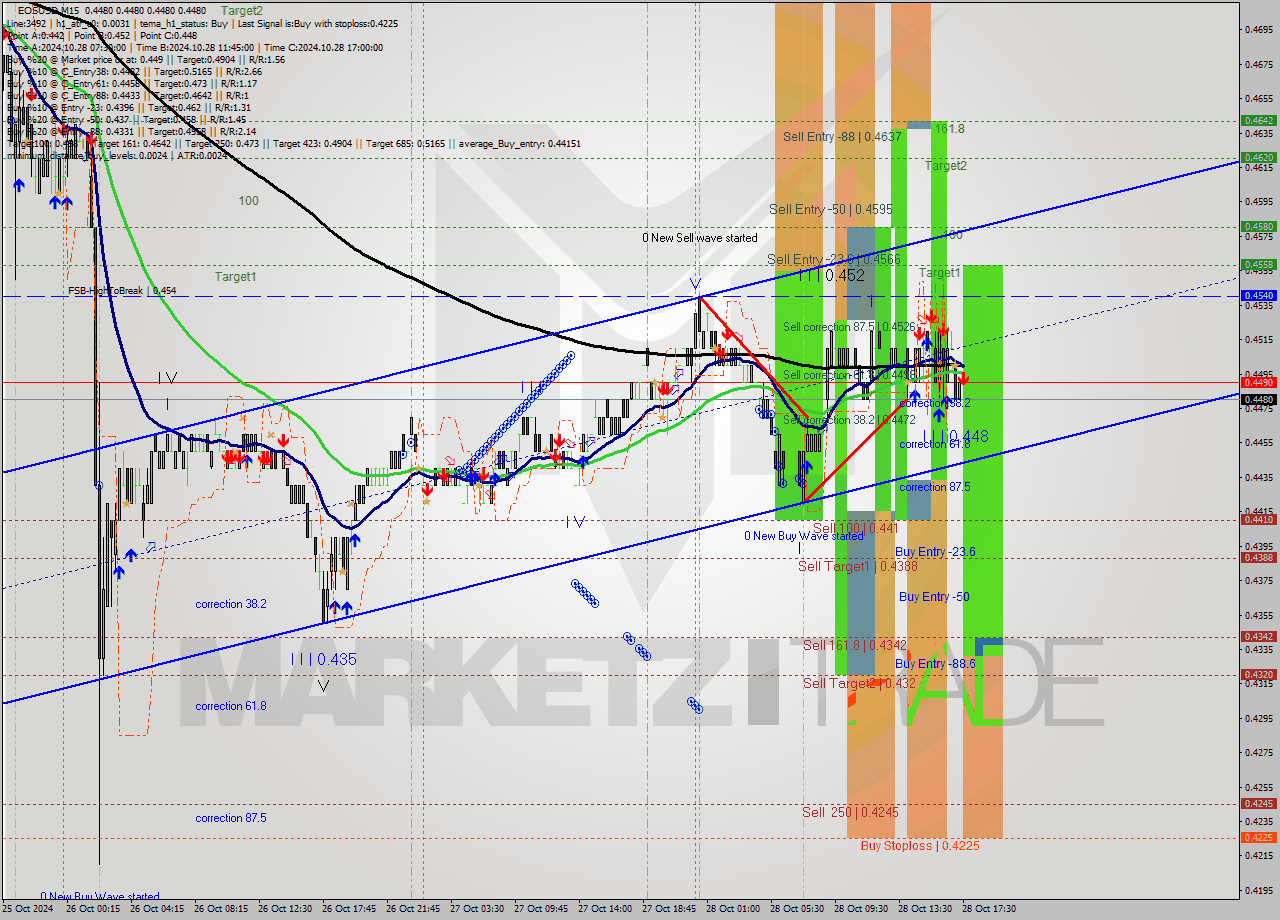
Task: Click the red 0.4388 price tag
Action: tap(1257, 557)
